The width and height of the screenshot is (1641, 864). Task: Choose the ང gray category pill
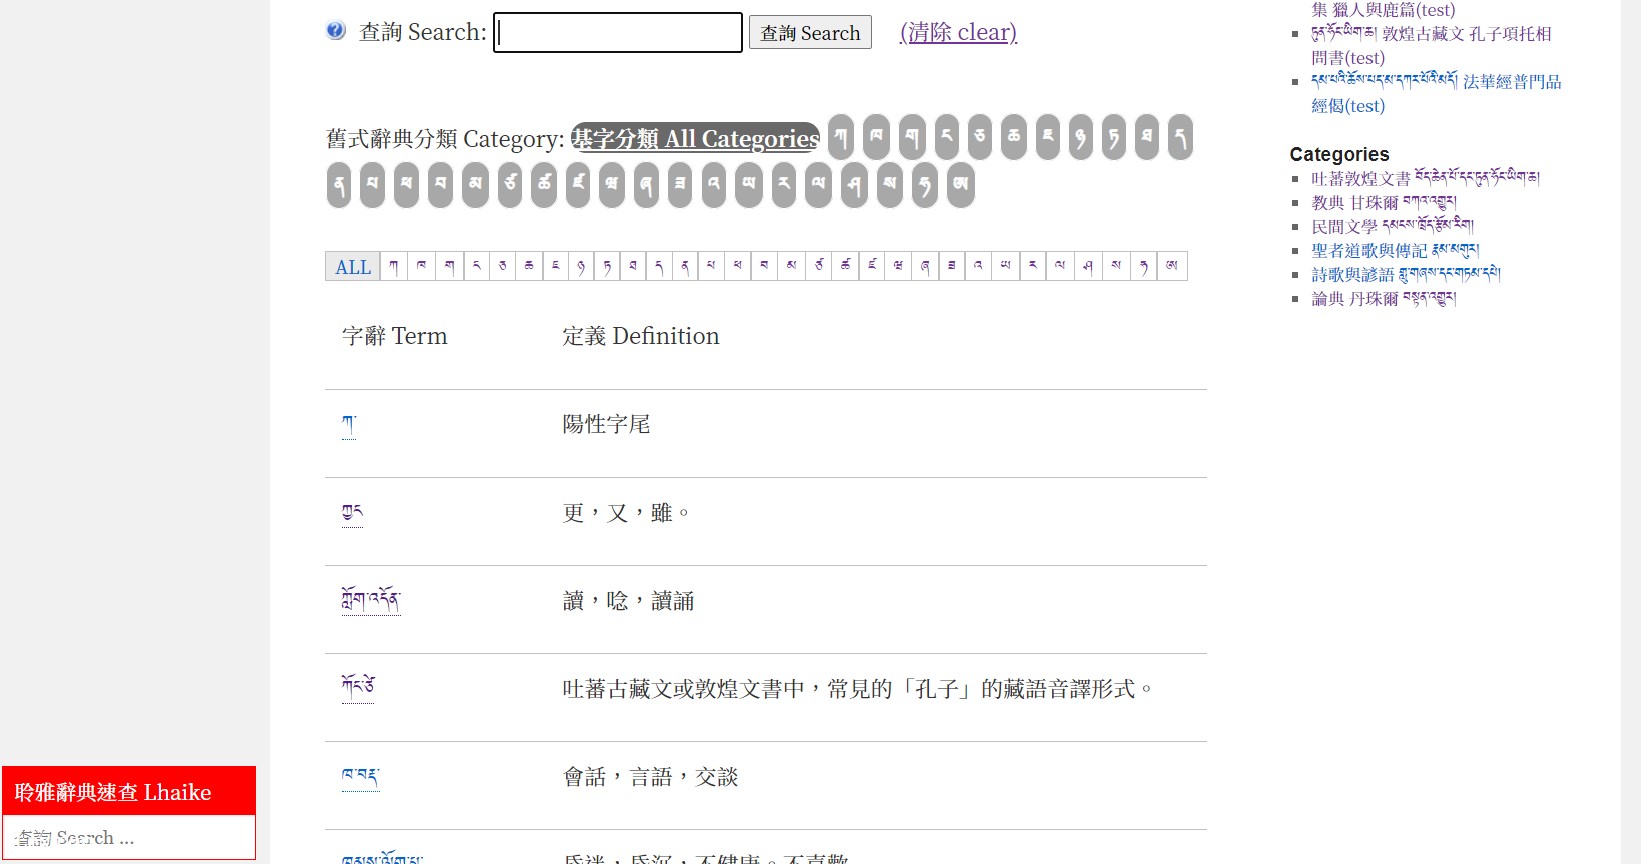(x=947, y=137)
